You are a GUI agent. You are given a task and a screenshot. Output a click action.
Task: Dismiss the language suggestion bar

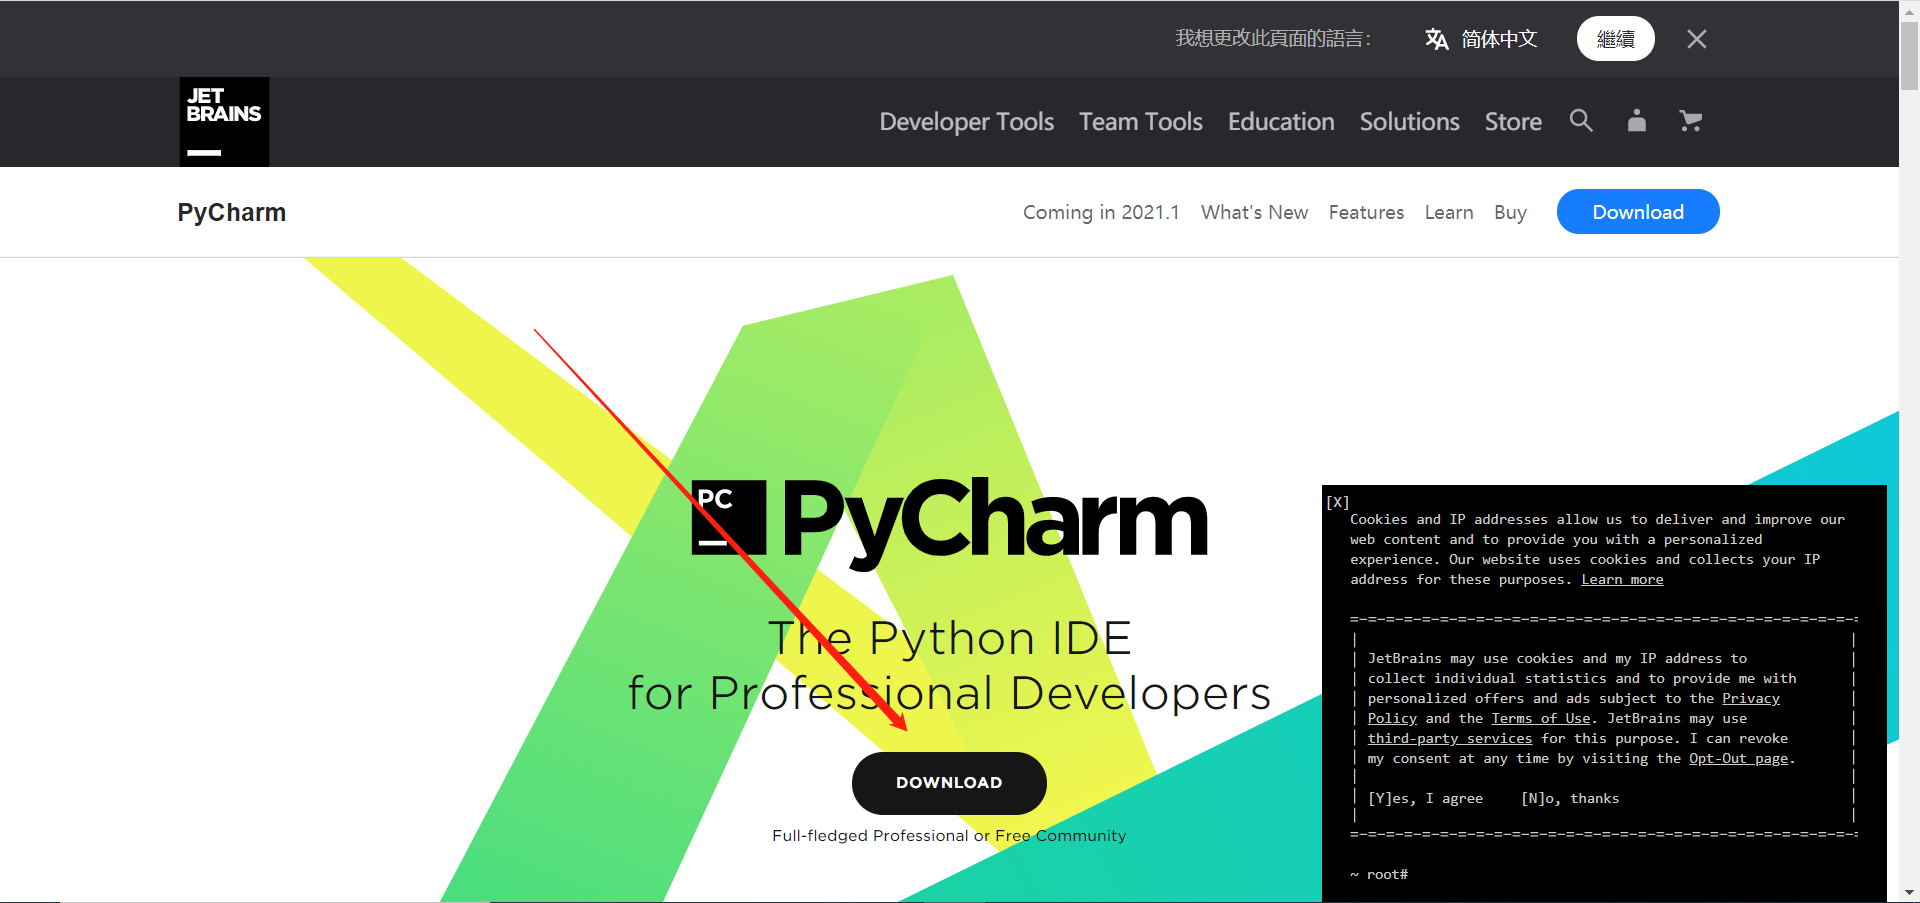click(1697, 39)
